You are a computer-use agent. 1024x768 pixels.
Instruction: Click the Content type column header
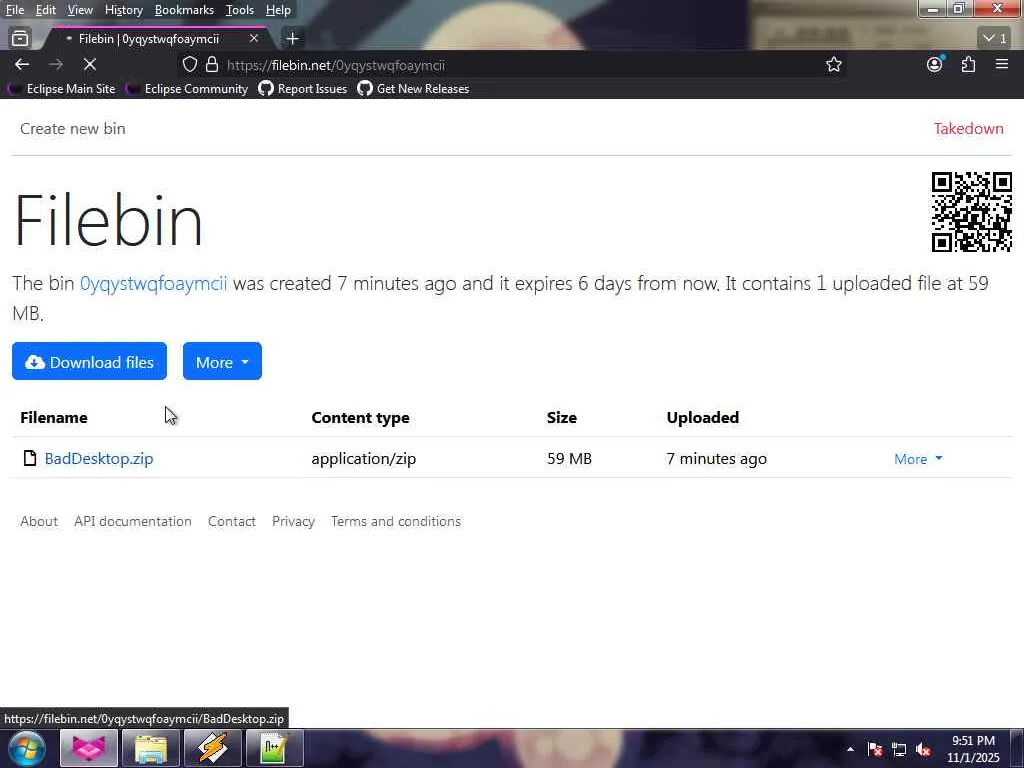[x=360, y=418]
